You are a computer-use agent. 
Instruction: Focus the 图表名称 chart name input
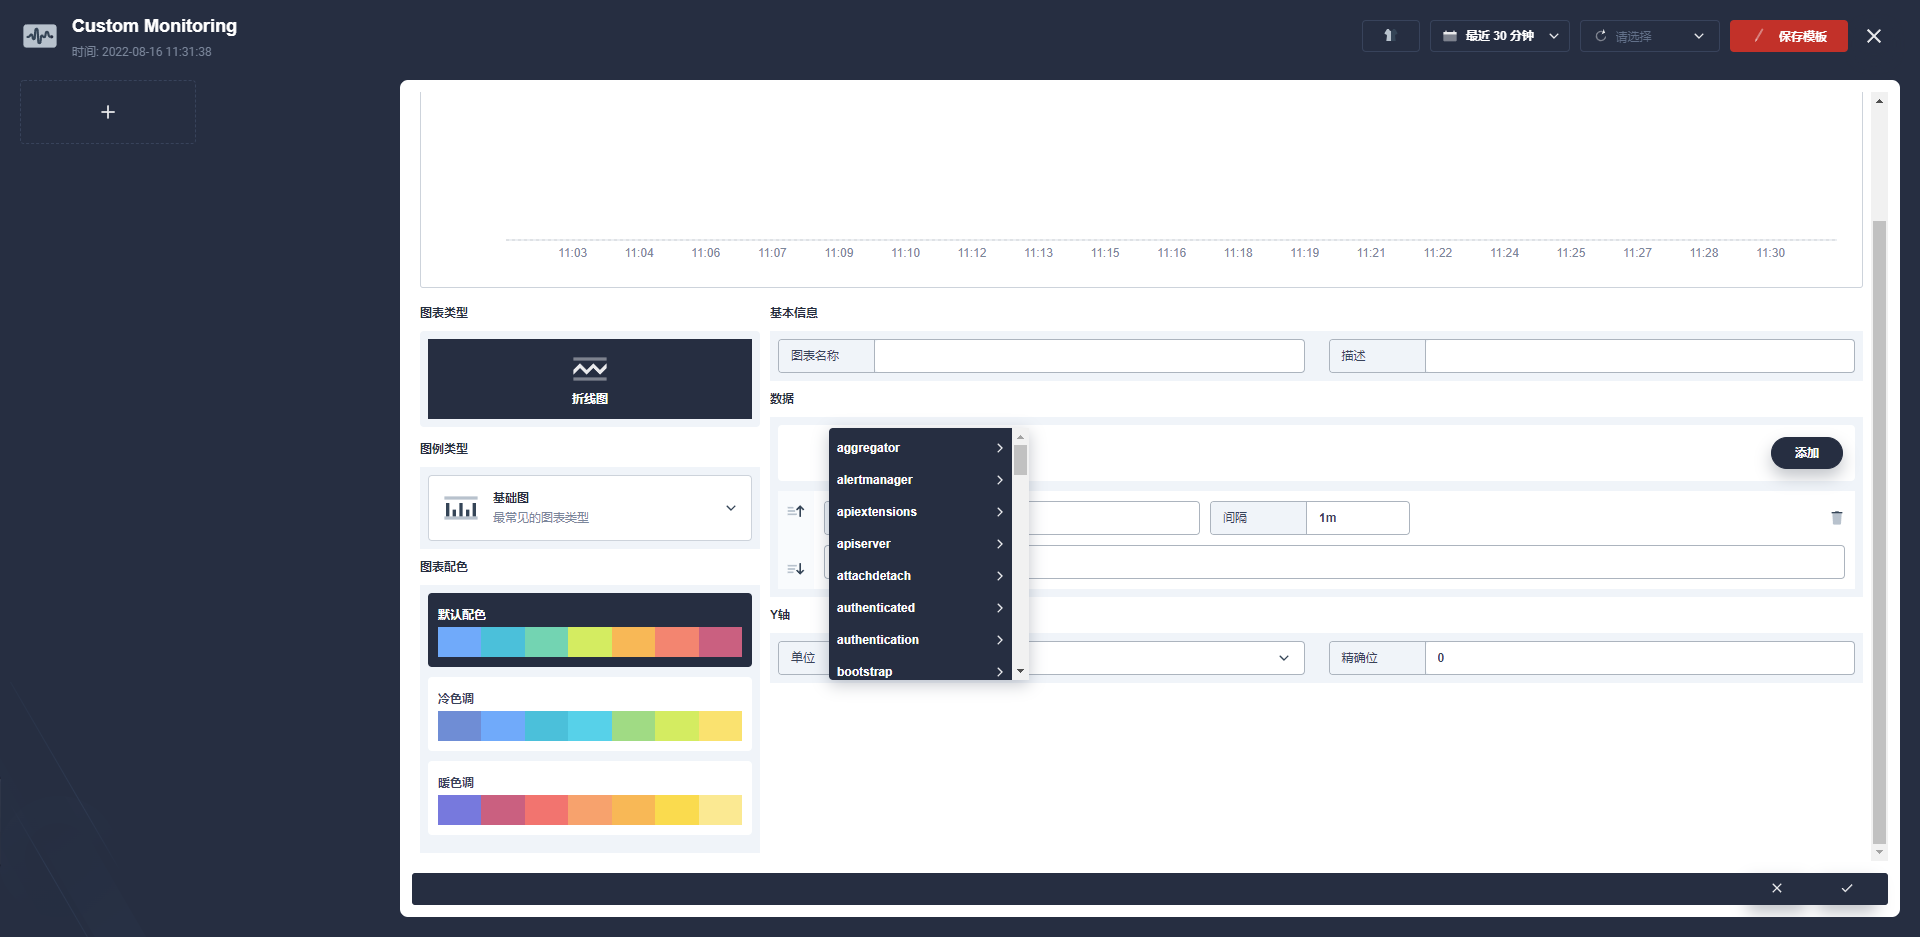1089,356
